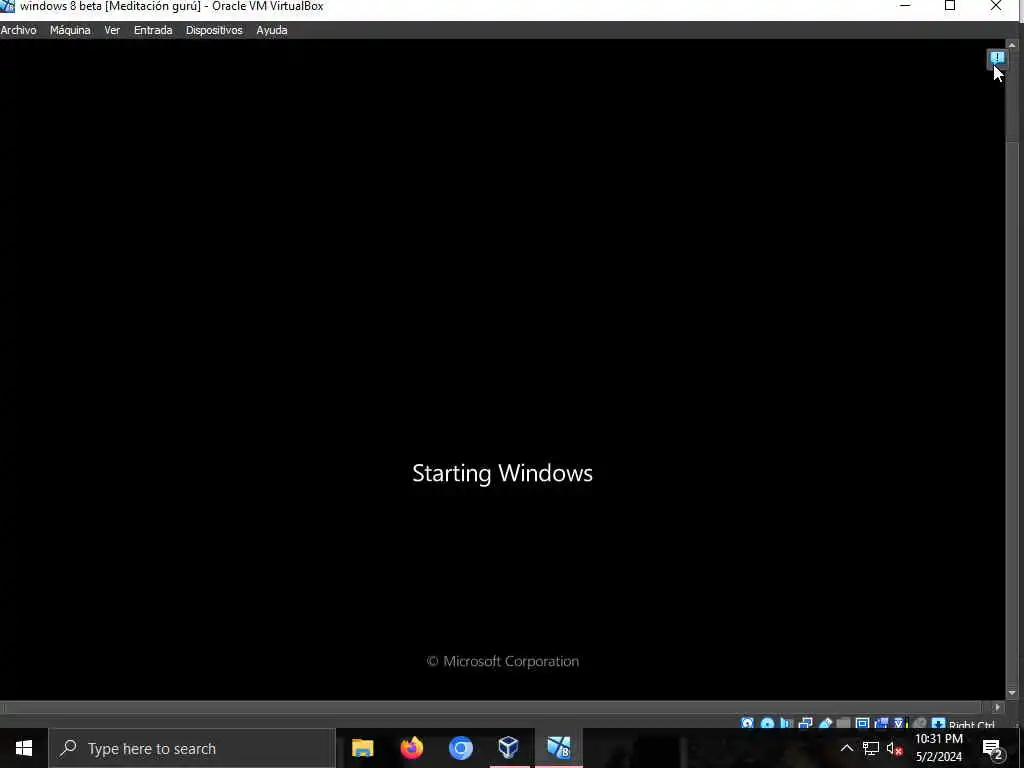Click the optical drive status icon
The width and height of the screenshot is (1024, 768).
tap(767, 724)
